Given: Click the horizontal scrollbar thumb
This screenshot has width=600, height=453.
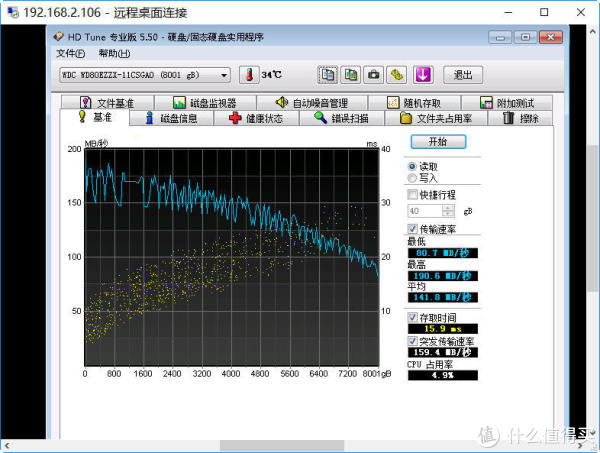Looking at the screenshot, I should click(282, 446).
